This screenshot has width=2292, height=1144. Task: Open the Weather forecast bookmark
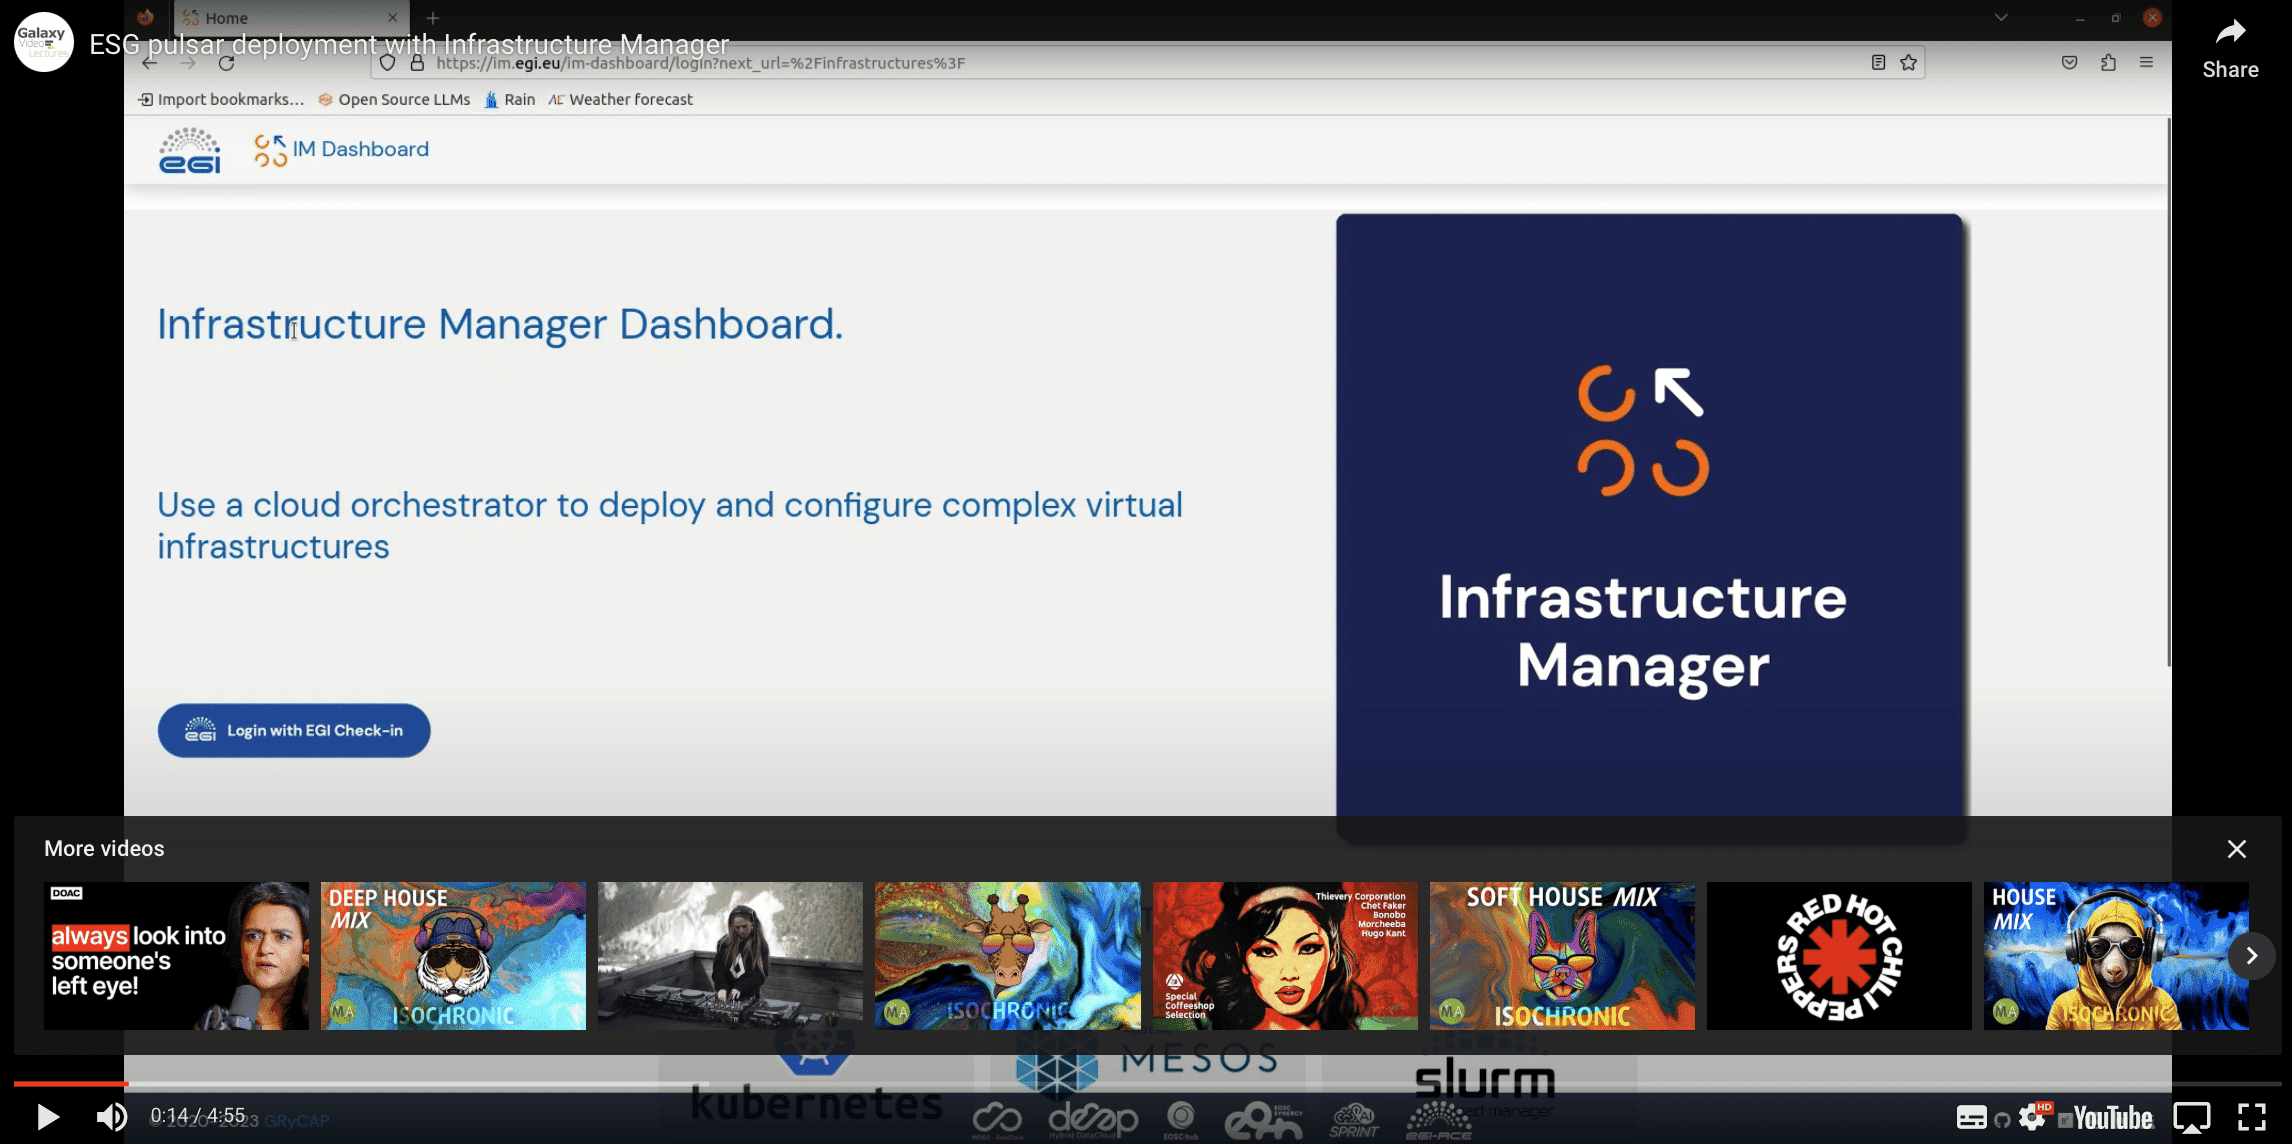coord(621,100)
